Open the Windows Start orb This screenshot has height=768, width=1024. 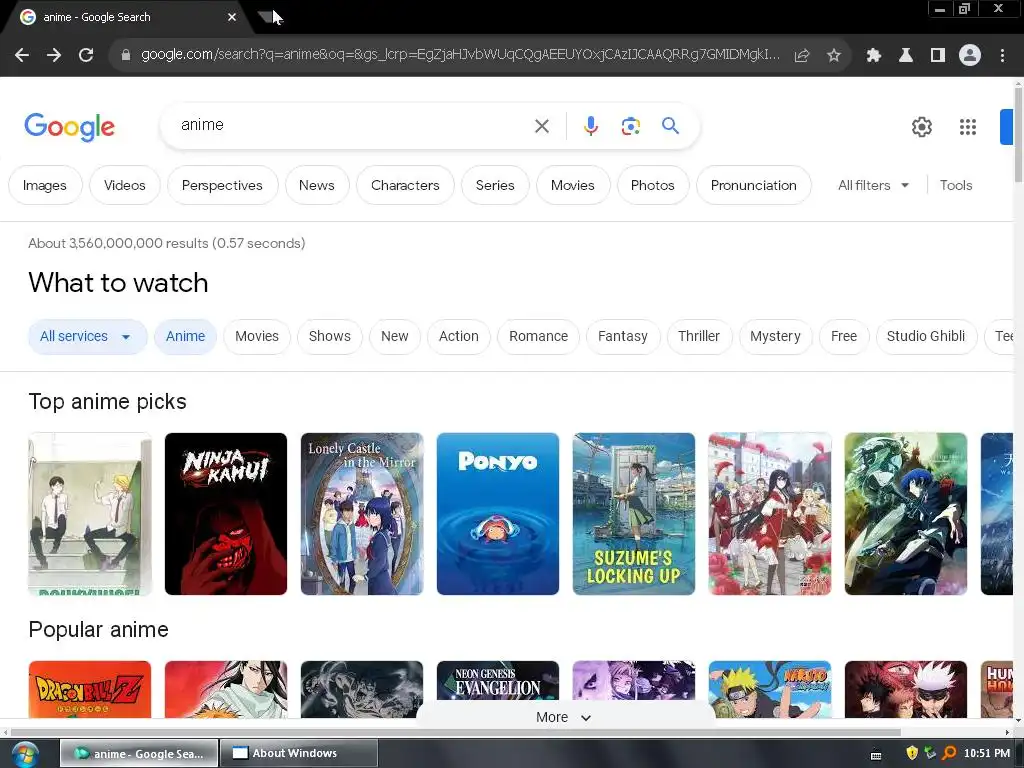(24, 754)
